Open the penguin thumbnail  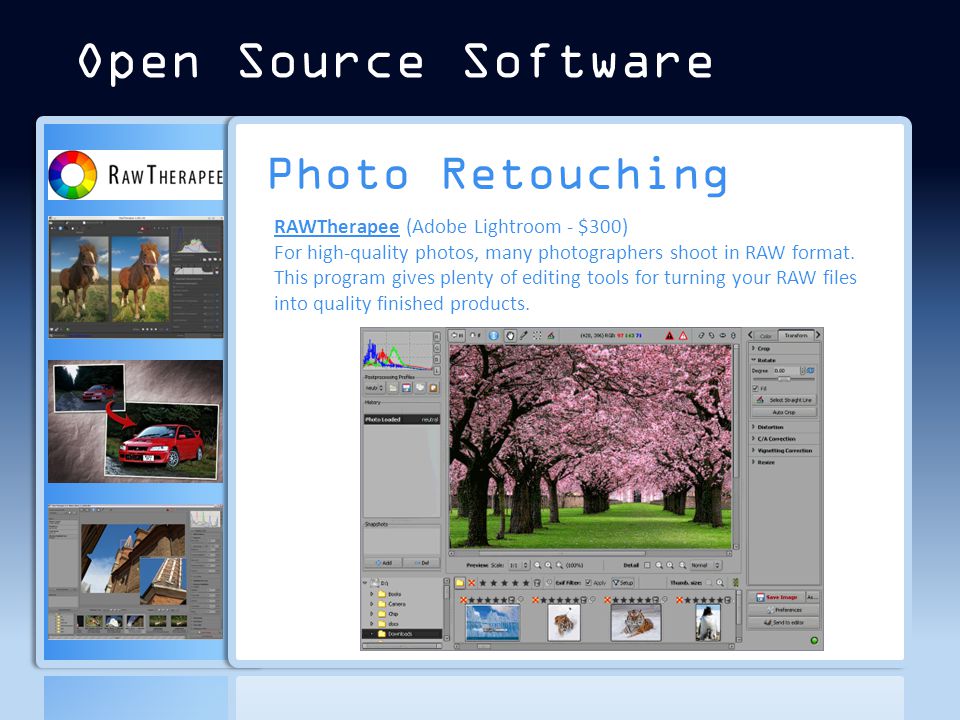(708, 623)
